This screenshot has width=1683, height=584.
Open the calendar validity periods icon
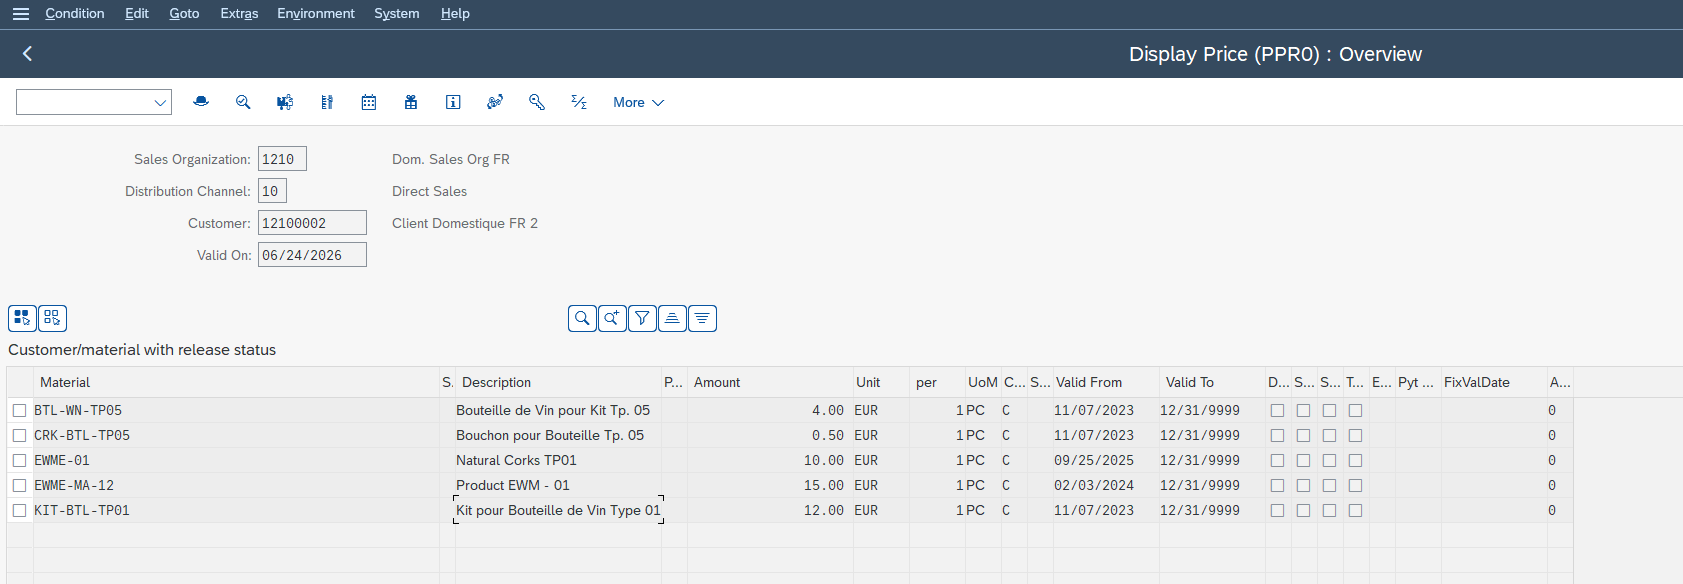click(x=369, y=102)
